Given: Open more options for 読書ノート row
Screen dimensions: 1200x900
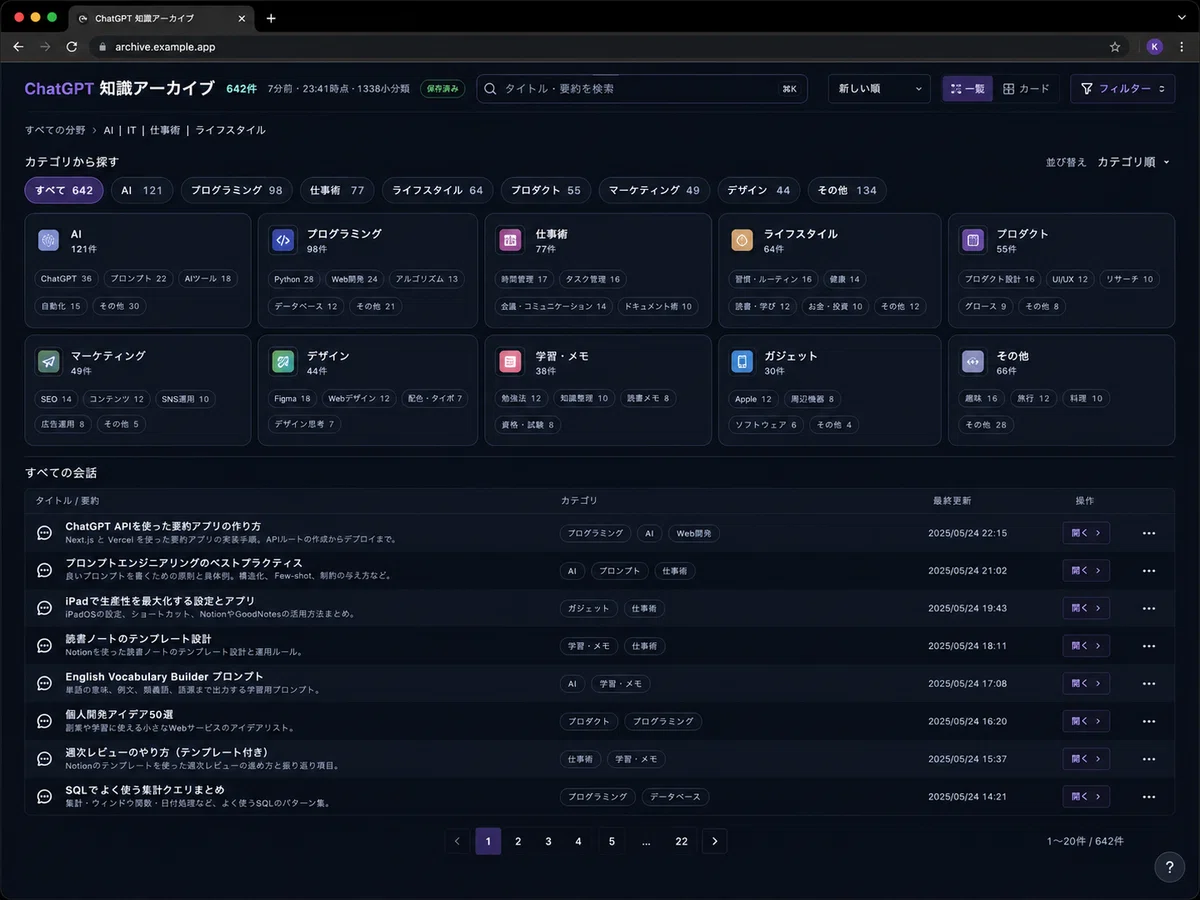Looking at the screenshot, I should coord(1148,646).
